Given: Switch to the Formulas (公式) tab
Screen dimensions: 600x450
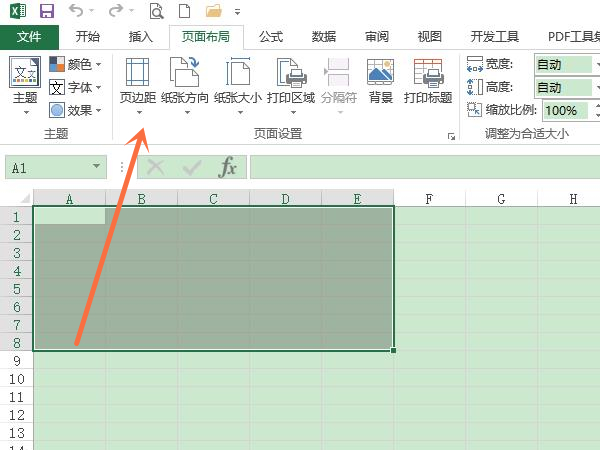Looking at the screenshot, I should coord(271,37).
